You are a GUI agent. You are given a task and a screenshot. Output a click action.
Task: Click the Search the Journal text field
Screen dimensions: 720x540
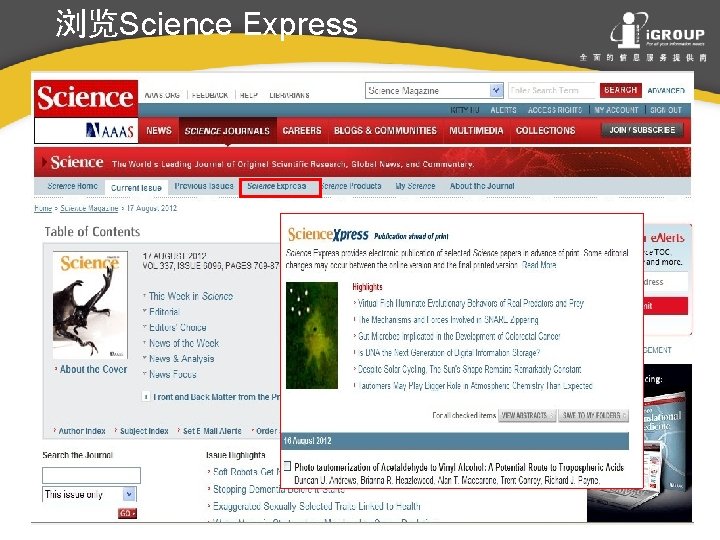pyautogui.click(x=91, y=475)
